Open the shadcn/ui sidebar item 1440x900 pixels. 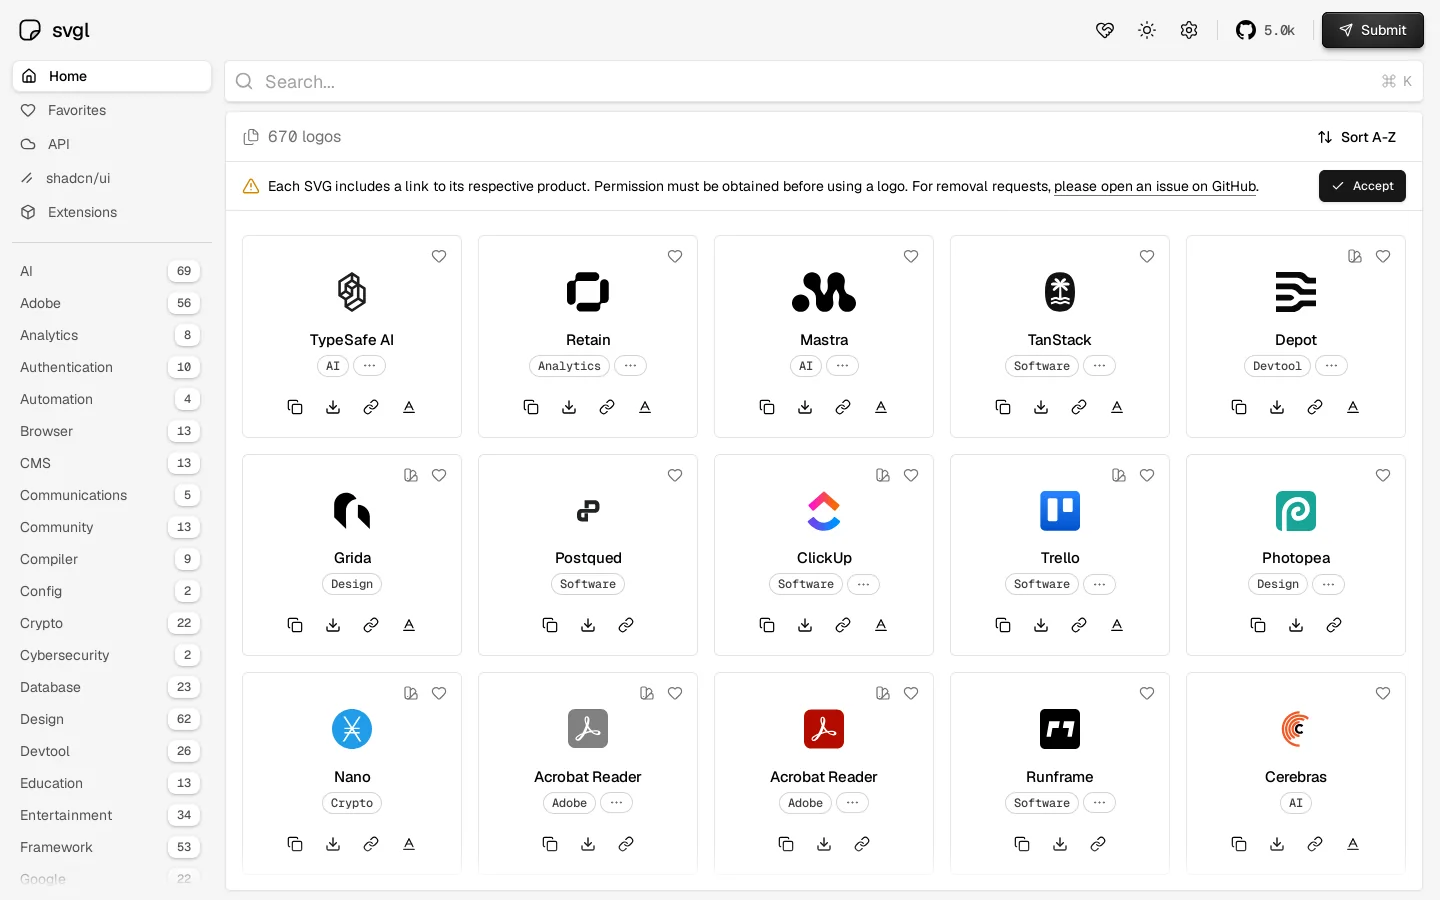[112, 178]
